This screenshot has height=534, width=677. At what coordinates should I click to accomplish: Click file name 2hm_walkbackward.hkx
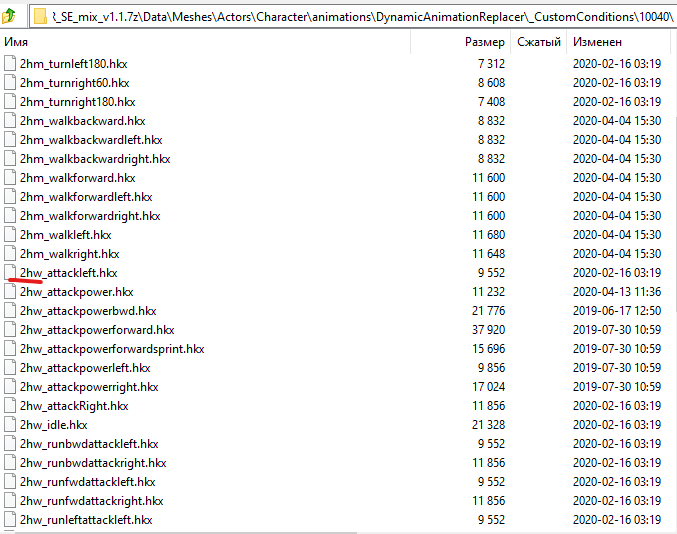[82, 121]
